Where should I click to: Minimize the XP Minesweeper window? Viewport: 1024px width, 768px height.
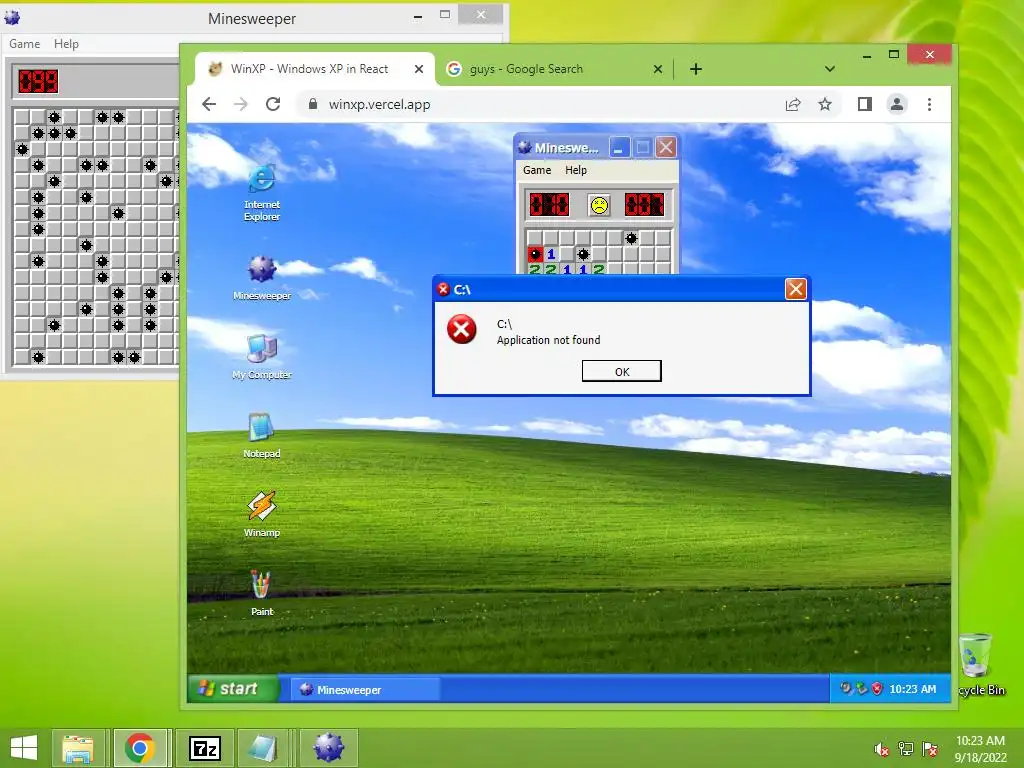(x=619, y=148)
